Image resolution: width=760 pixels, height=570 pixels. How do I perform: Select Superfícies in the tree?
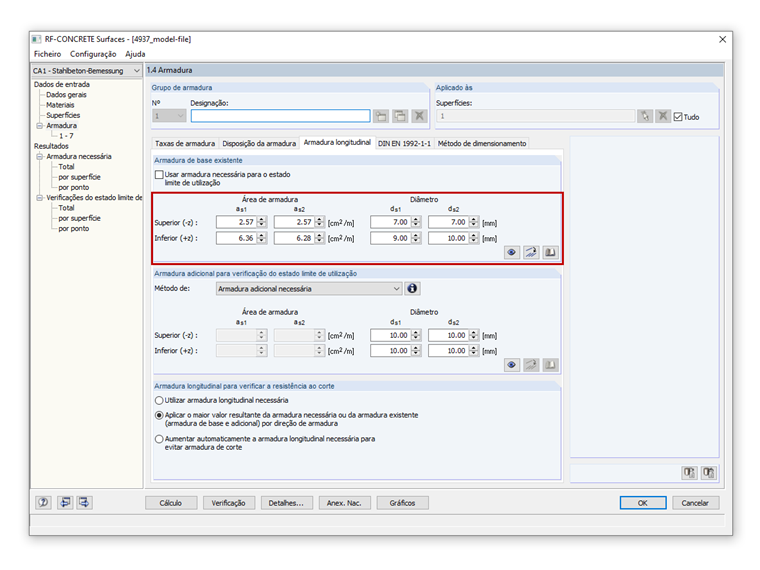[x=63, y=115]
